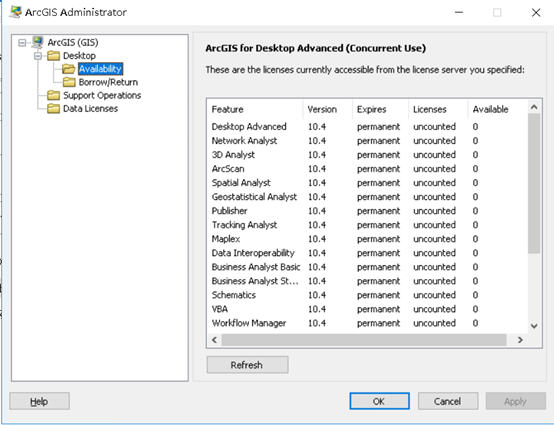Select the Availability tree item
The width and height of the screenshot is (554, 425).
point(100,69)
